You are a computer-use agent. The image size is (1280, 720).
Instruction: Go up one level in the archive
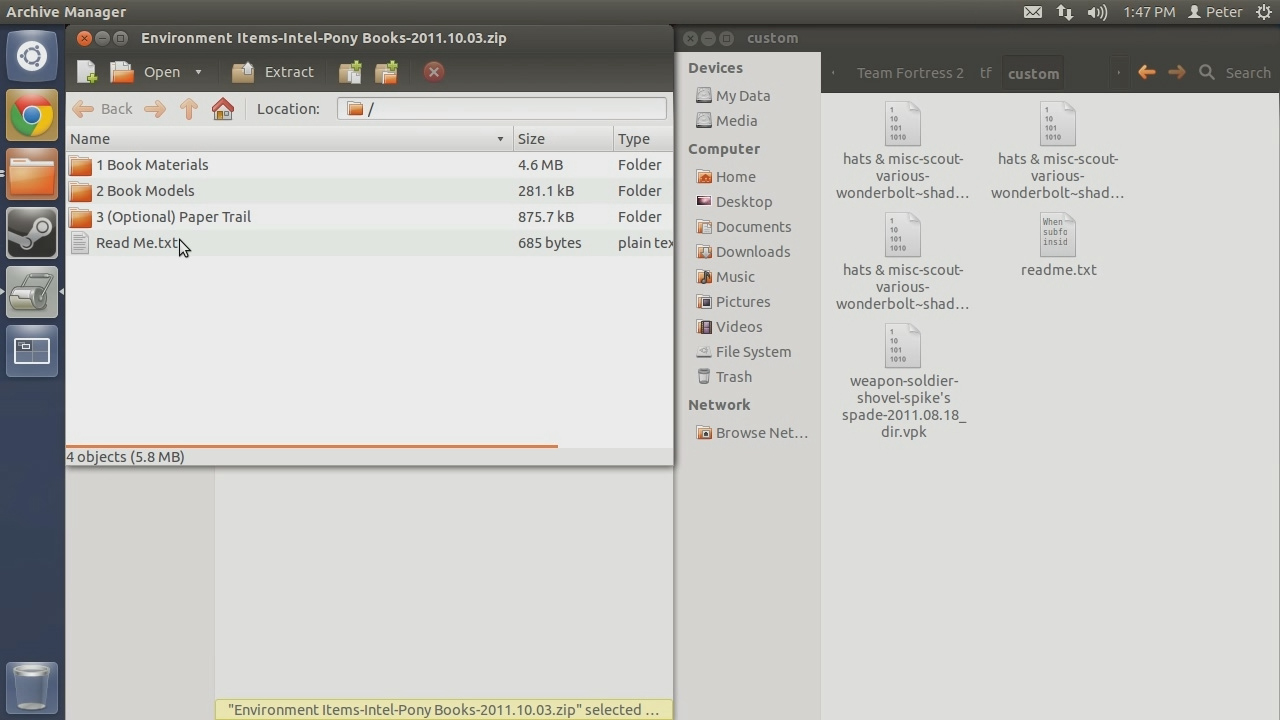click(189, 109)
